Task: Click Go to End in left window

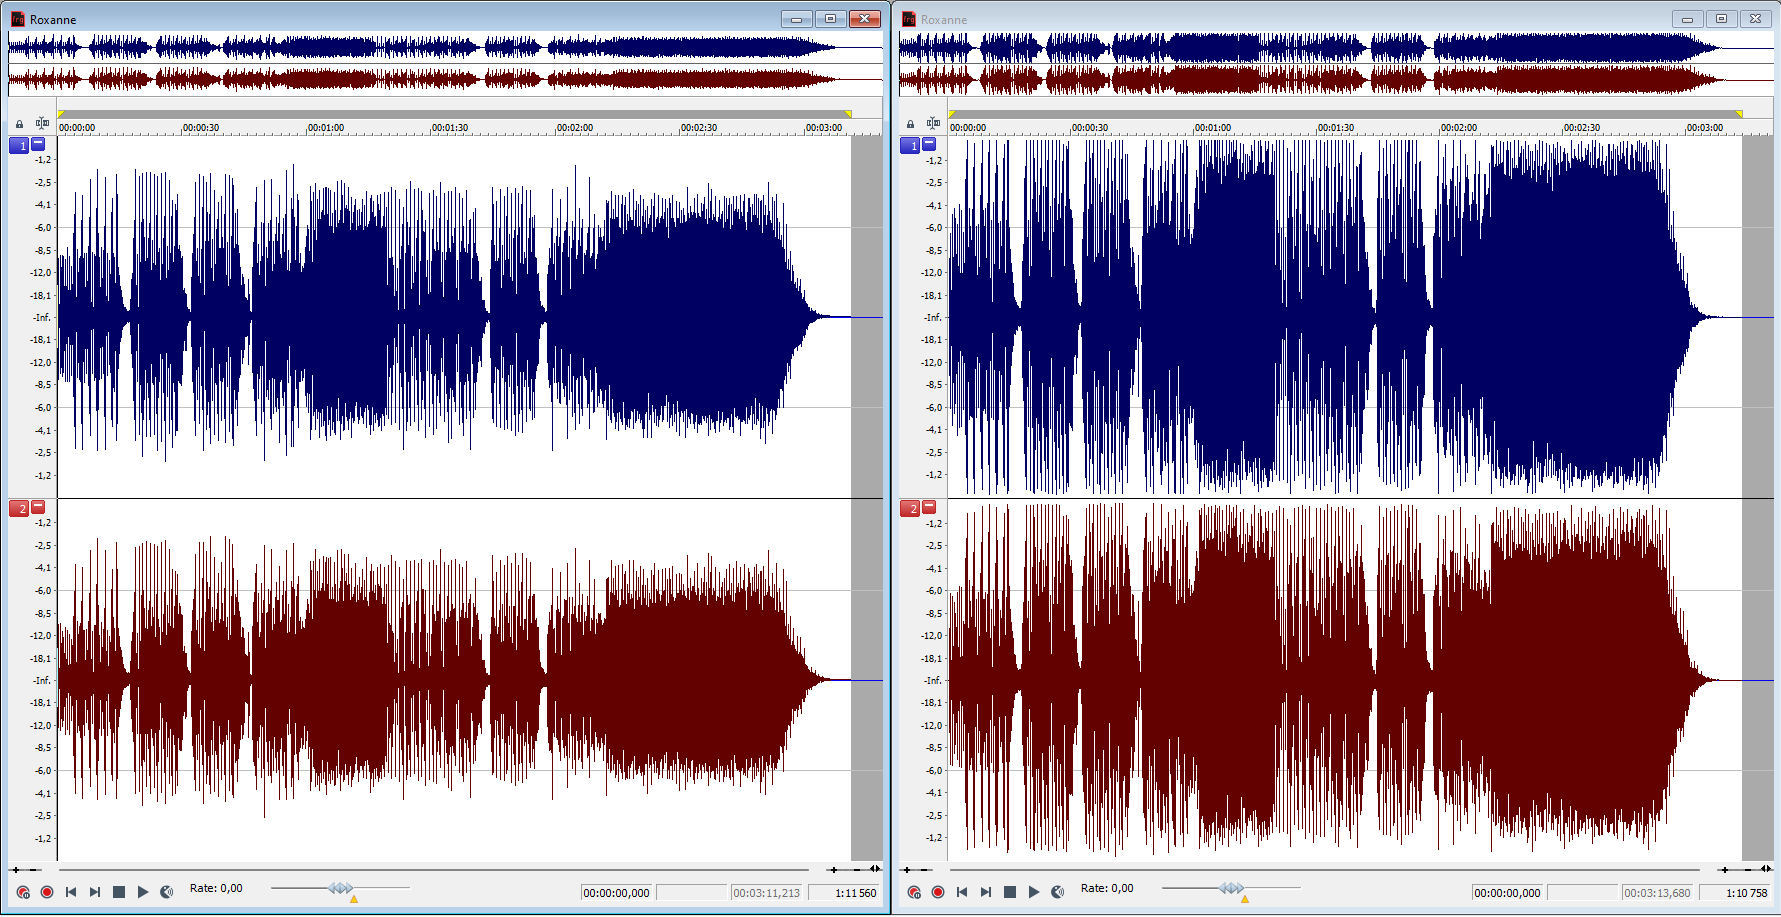Action: [95, 892]
